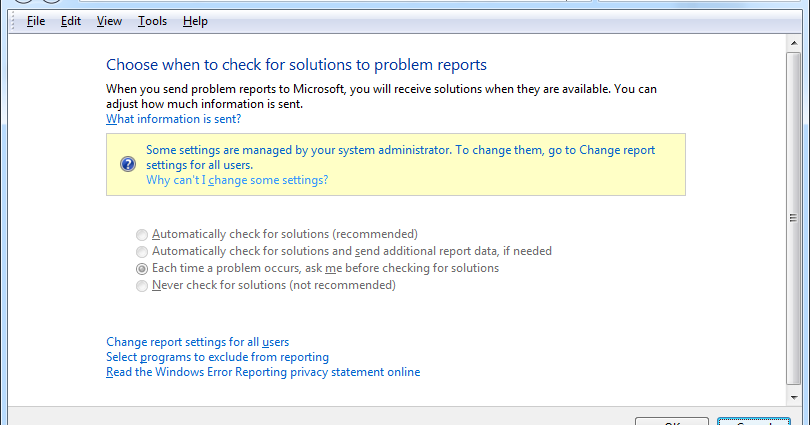Open the What information is sent link
Viewport: 810px width, 425px height.
point(173,119)
